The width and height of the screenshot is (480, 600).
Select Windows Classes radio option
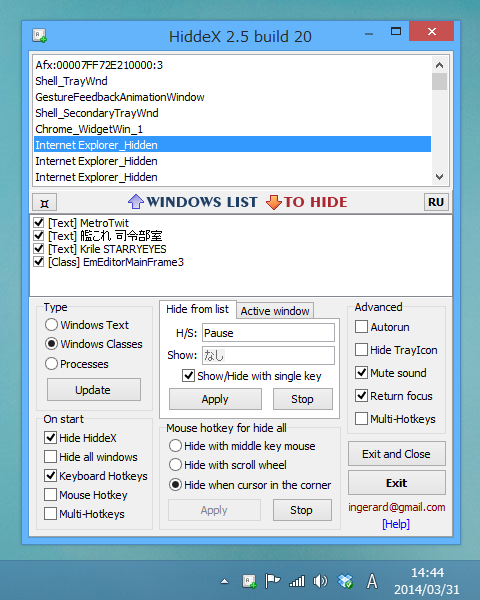point(94,344)
